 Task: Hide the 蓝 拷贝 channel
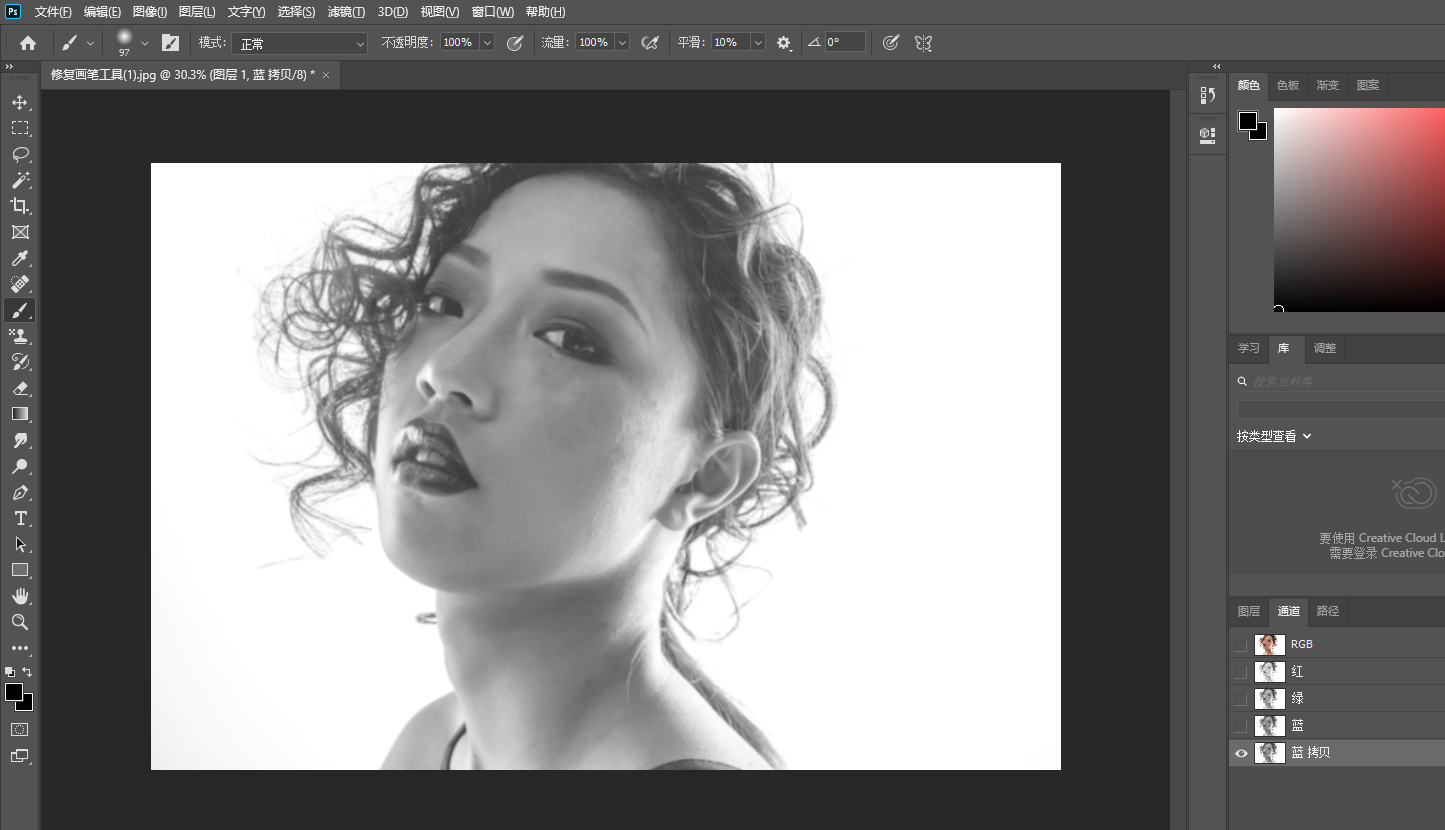pos(1241,753)
